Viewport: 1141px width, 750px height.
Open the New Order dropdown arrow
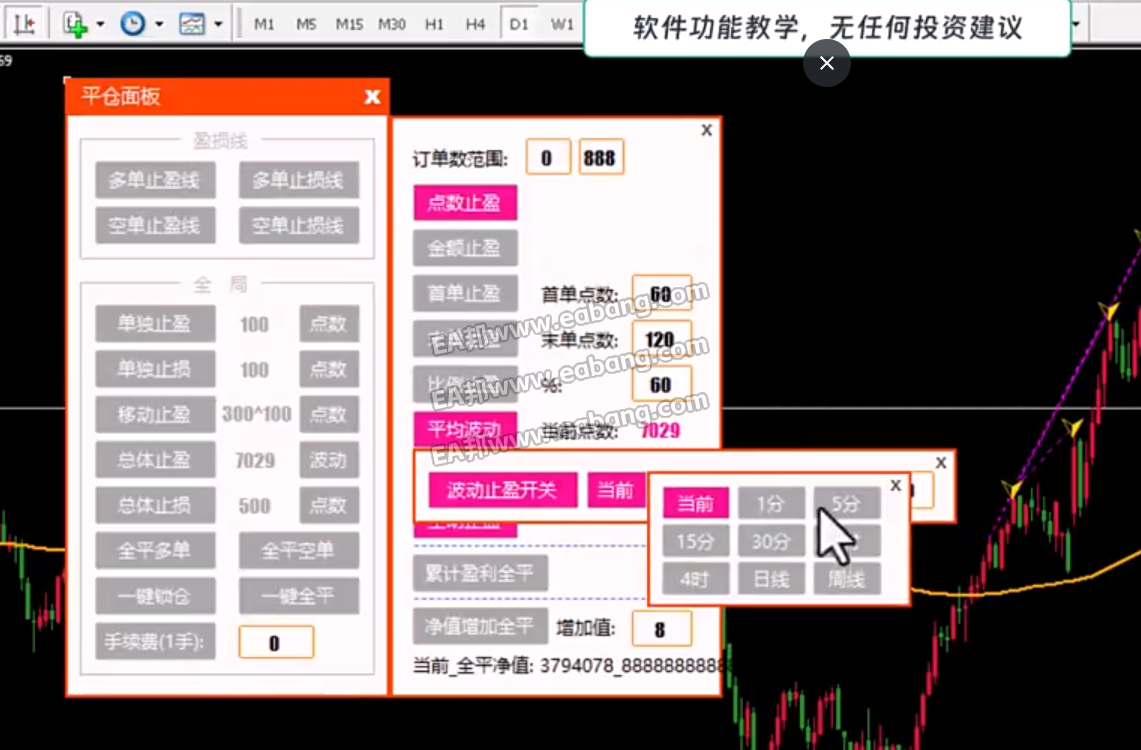tap(99, 21)
